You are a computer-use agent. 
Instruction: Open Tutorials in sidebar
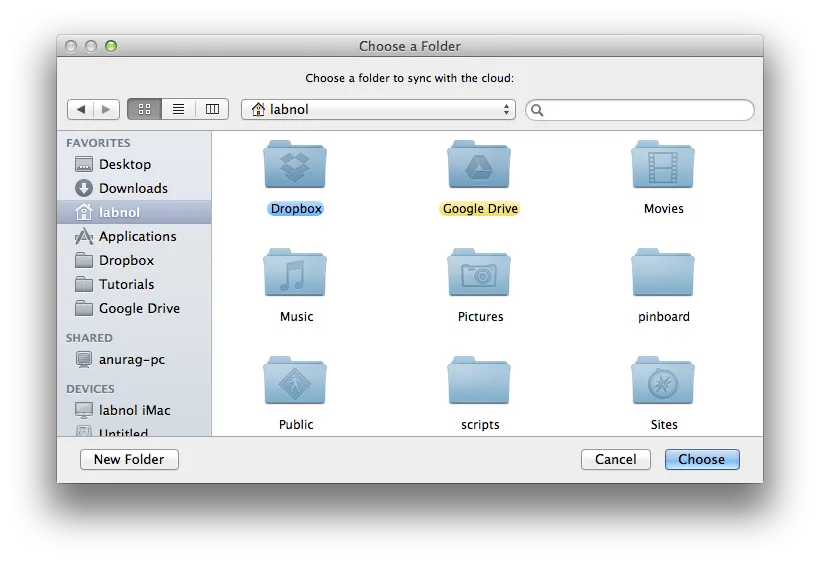[134, 284]
